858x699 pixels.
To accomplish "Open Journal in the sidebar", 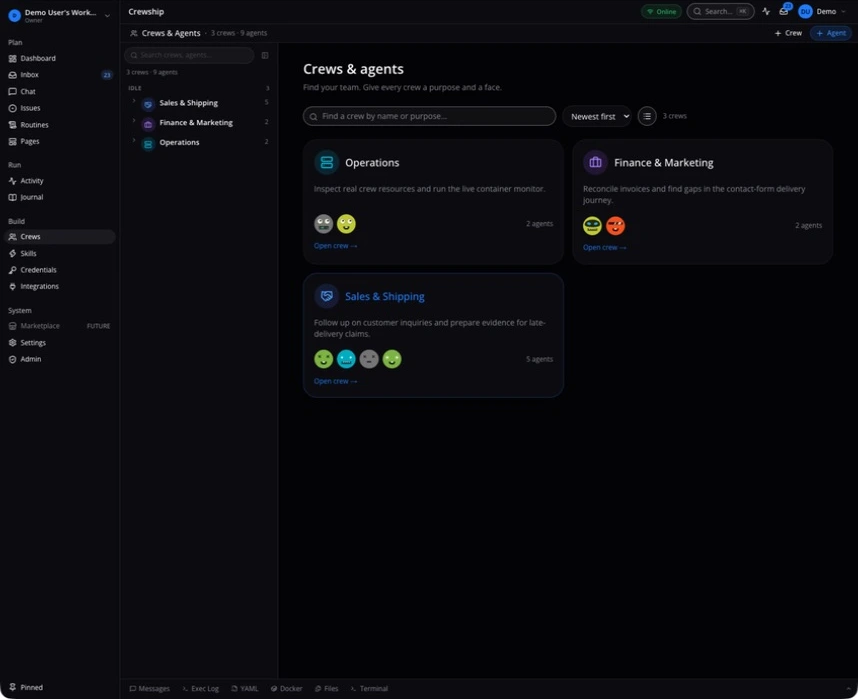I will pyautogui.click(x=59, y=197).
